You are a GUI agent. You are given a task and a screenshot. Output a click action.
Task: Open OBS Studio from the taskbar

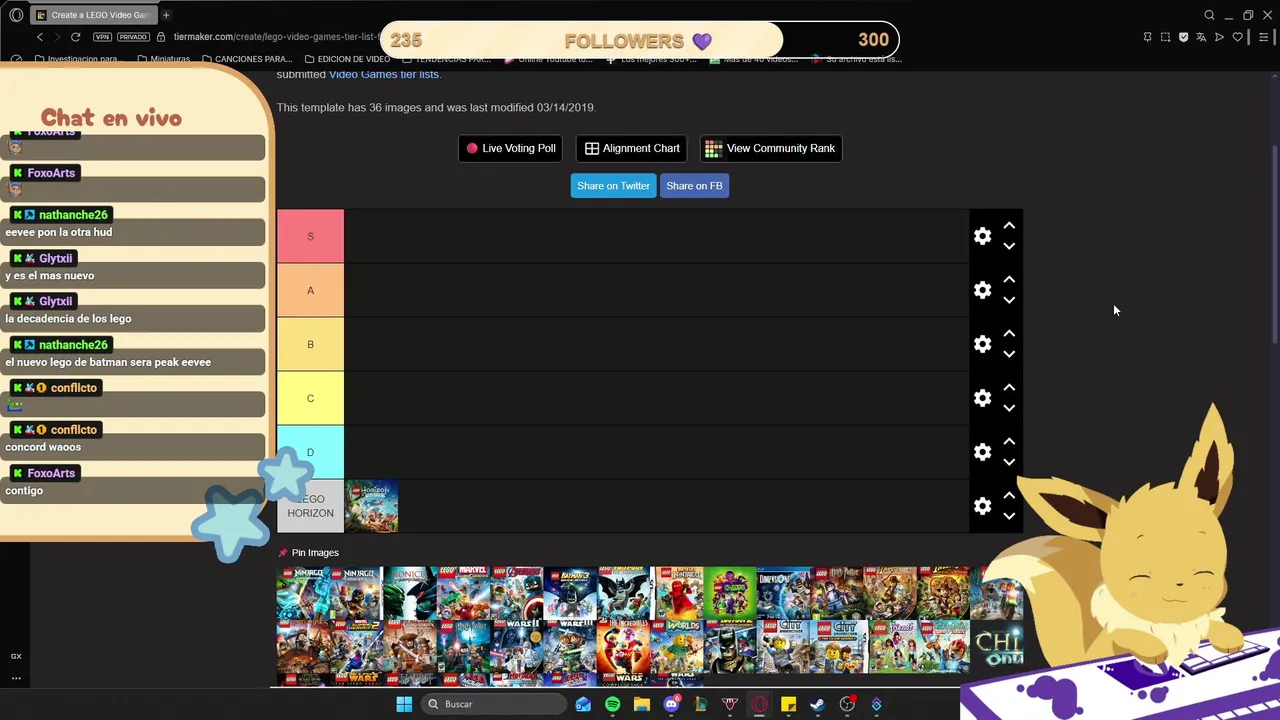click(847, 704)
